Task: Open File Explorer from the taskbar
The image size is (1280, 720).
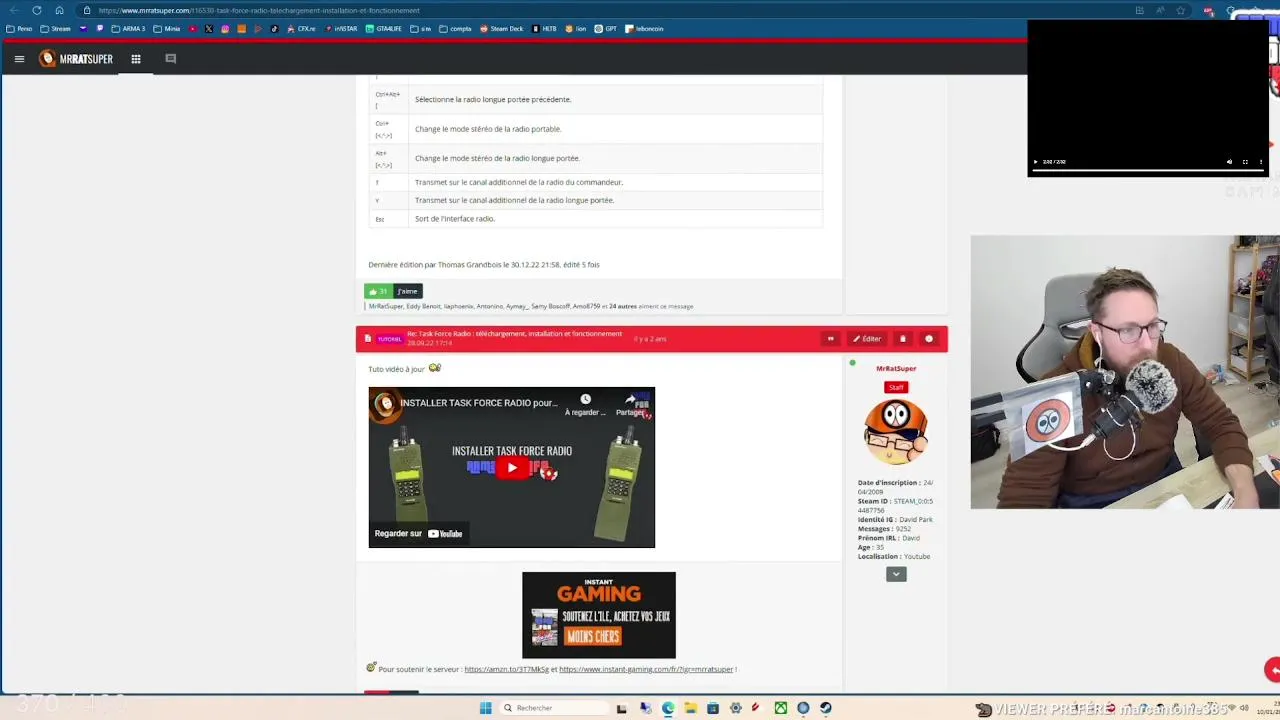Action: [x=690, y=708]
